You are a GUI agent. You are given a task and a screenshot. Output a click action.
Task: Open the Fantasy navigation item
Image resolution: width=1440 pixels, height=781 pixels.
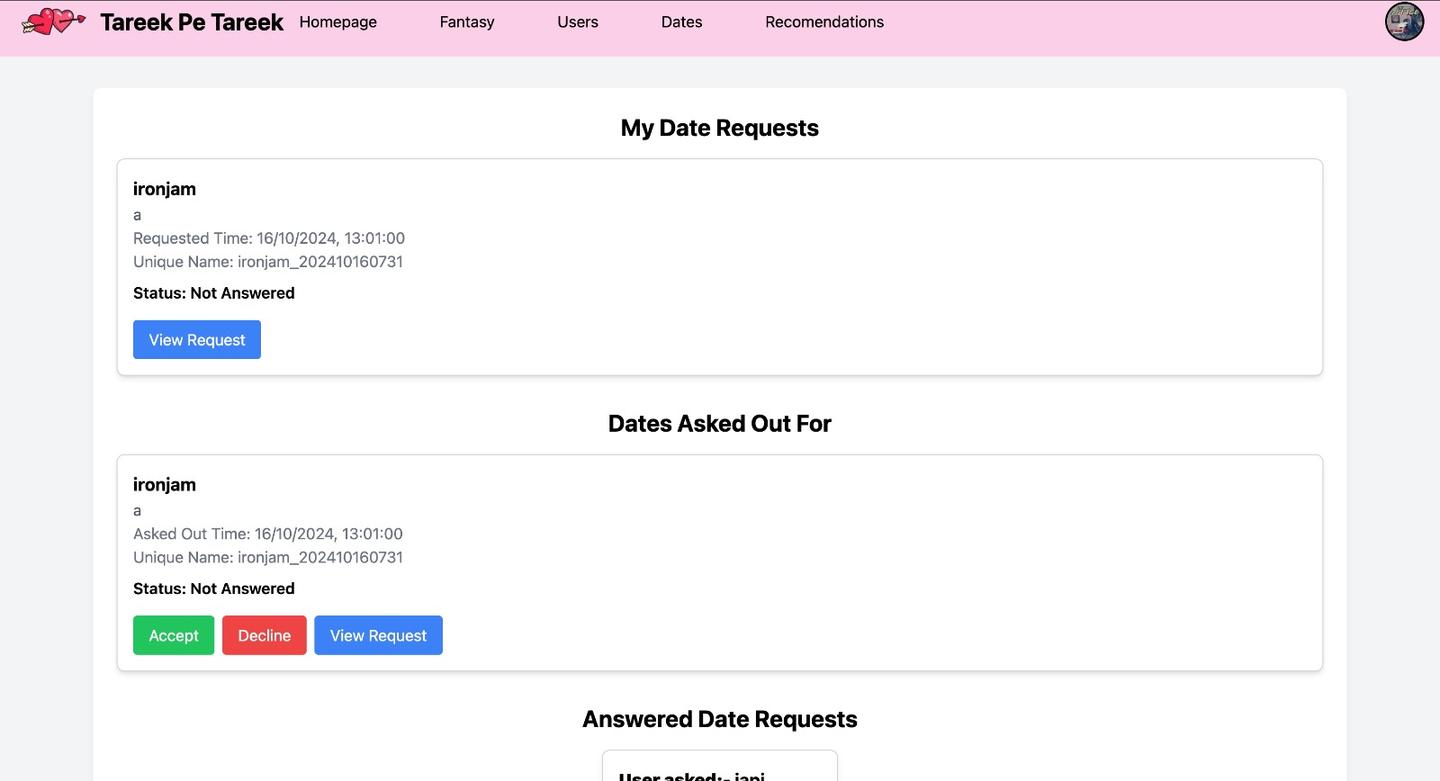[467, 22]
